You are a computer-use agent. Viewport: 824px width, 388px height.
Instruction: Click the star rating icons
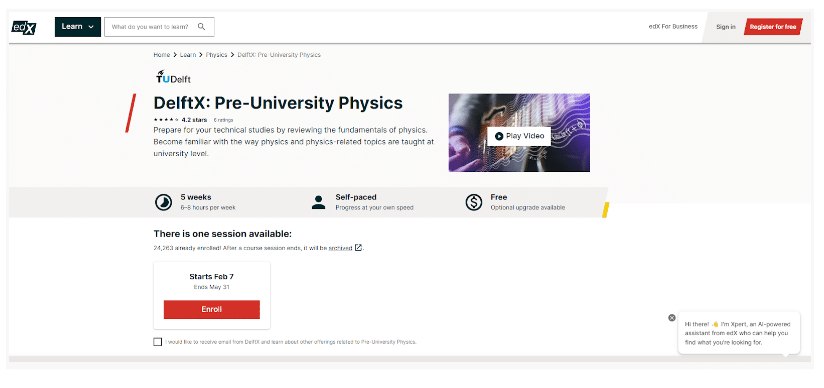click(x=166, y=120)
